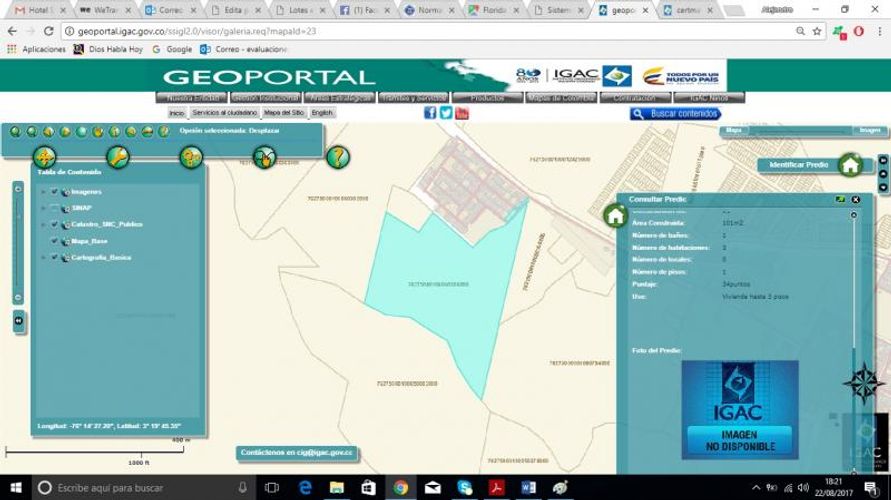Click the IGAC Imagen No Disponible thumbnail

click(740, 410)
